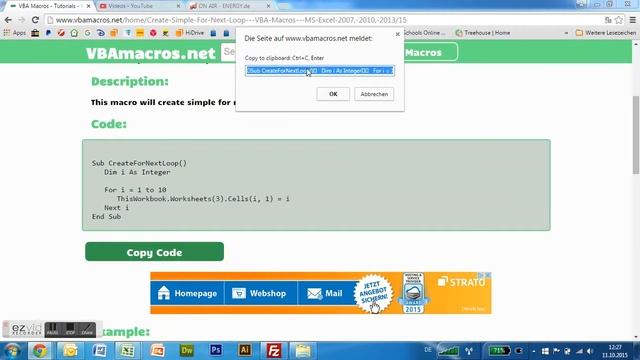This screenshot has height=360, width=640.
Task: Click the Chrome taskbar icon
Action: (x=40, y=351)
